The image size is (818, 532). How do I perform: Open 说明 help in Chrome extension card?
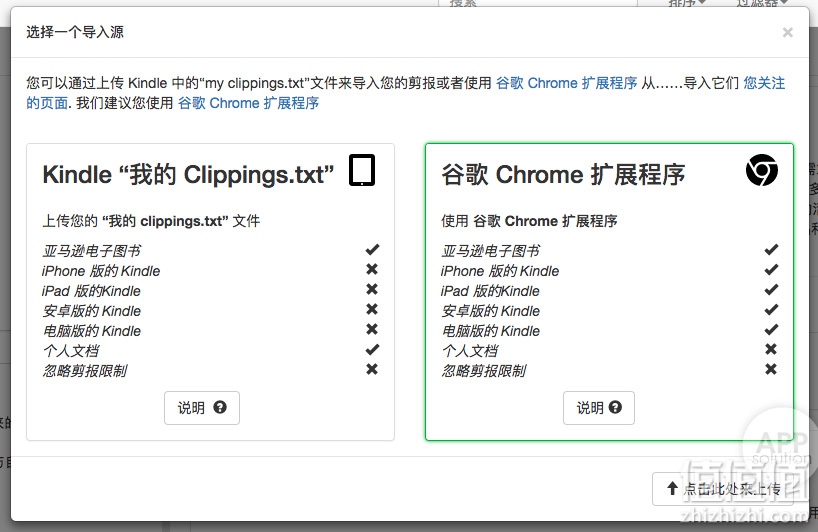[x=599, y=408]
